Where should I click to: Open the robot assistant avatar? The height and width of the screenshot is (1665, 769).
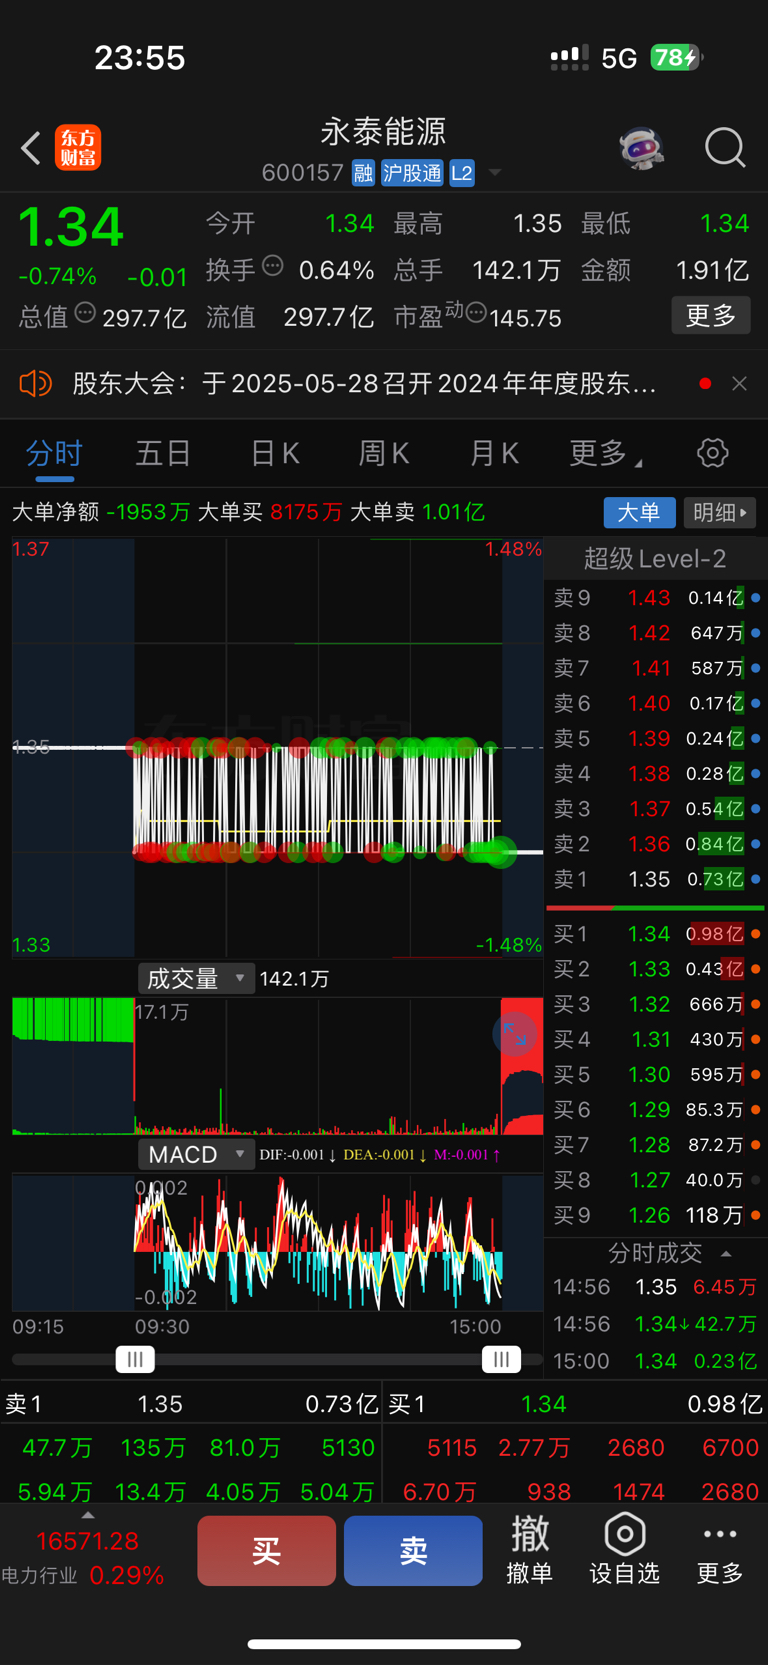(x=641, y=148)
